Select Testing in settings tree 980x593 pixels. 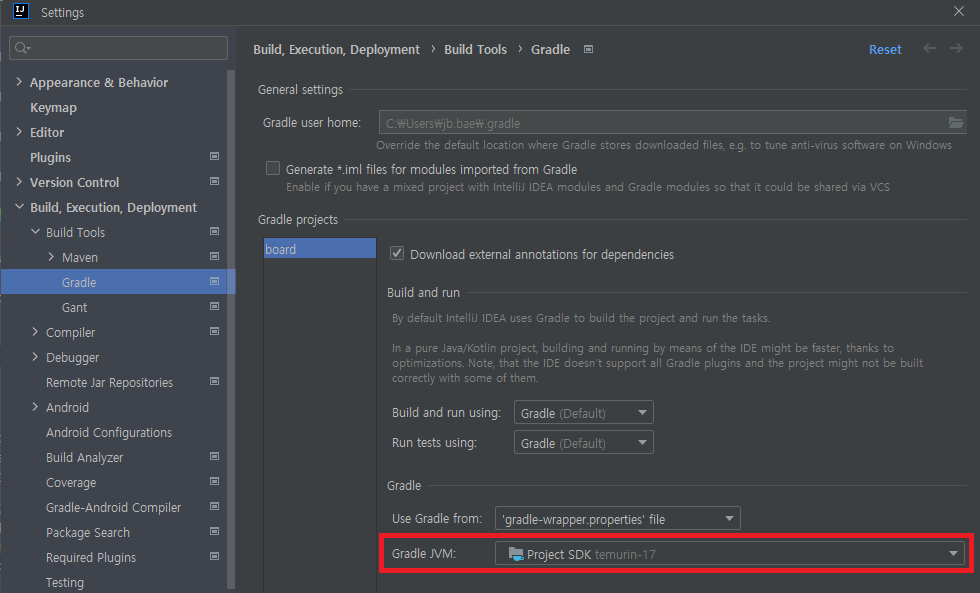point(64,582)
